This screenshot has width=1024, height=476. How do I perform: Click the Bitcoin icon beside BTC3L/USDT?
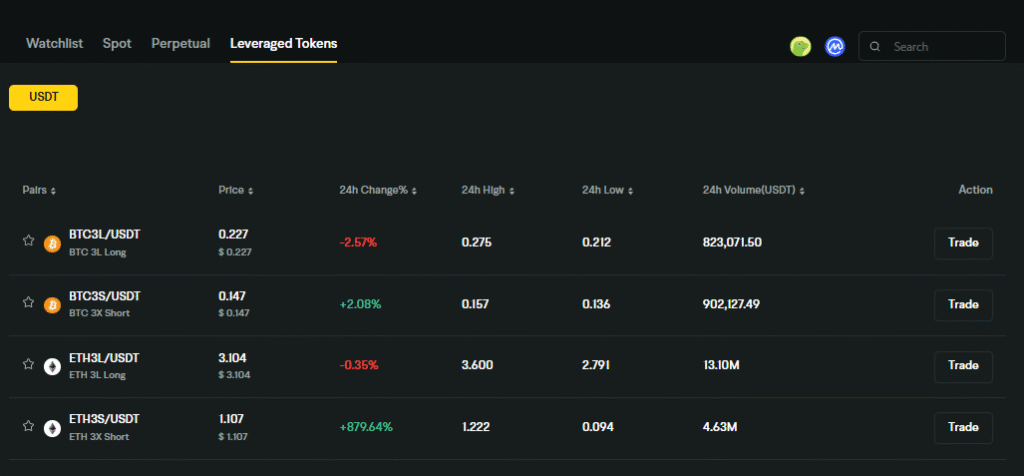(52, 244)
